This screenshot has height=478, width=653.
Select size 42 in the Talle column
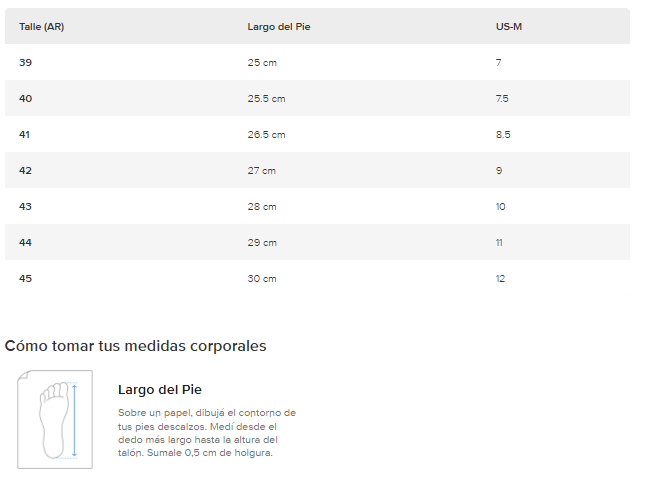pyautogui.click(x=25, y=170)
